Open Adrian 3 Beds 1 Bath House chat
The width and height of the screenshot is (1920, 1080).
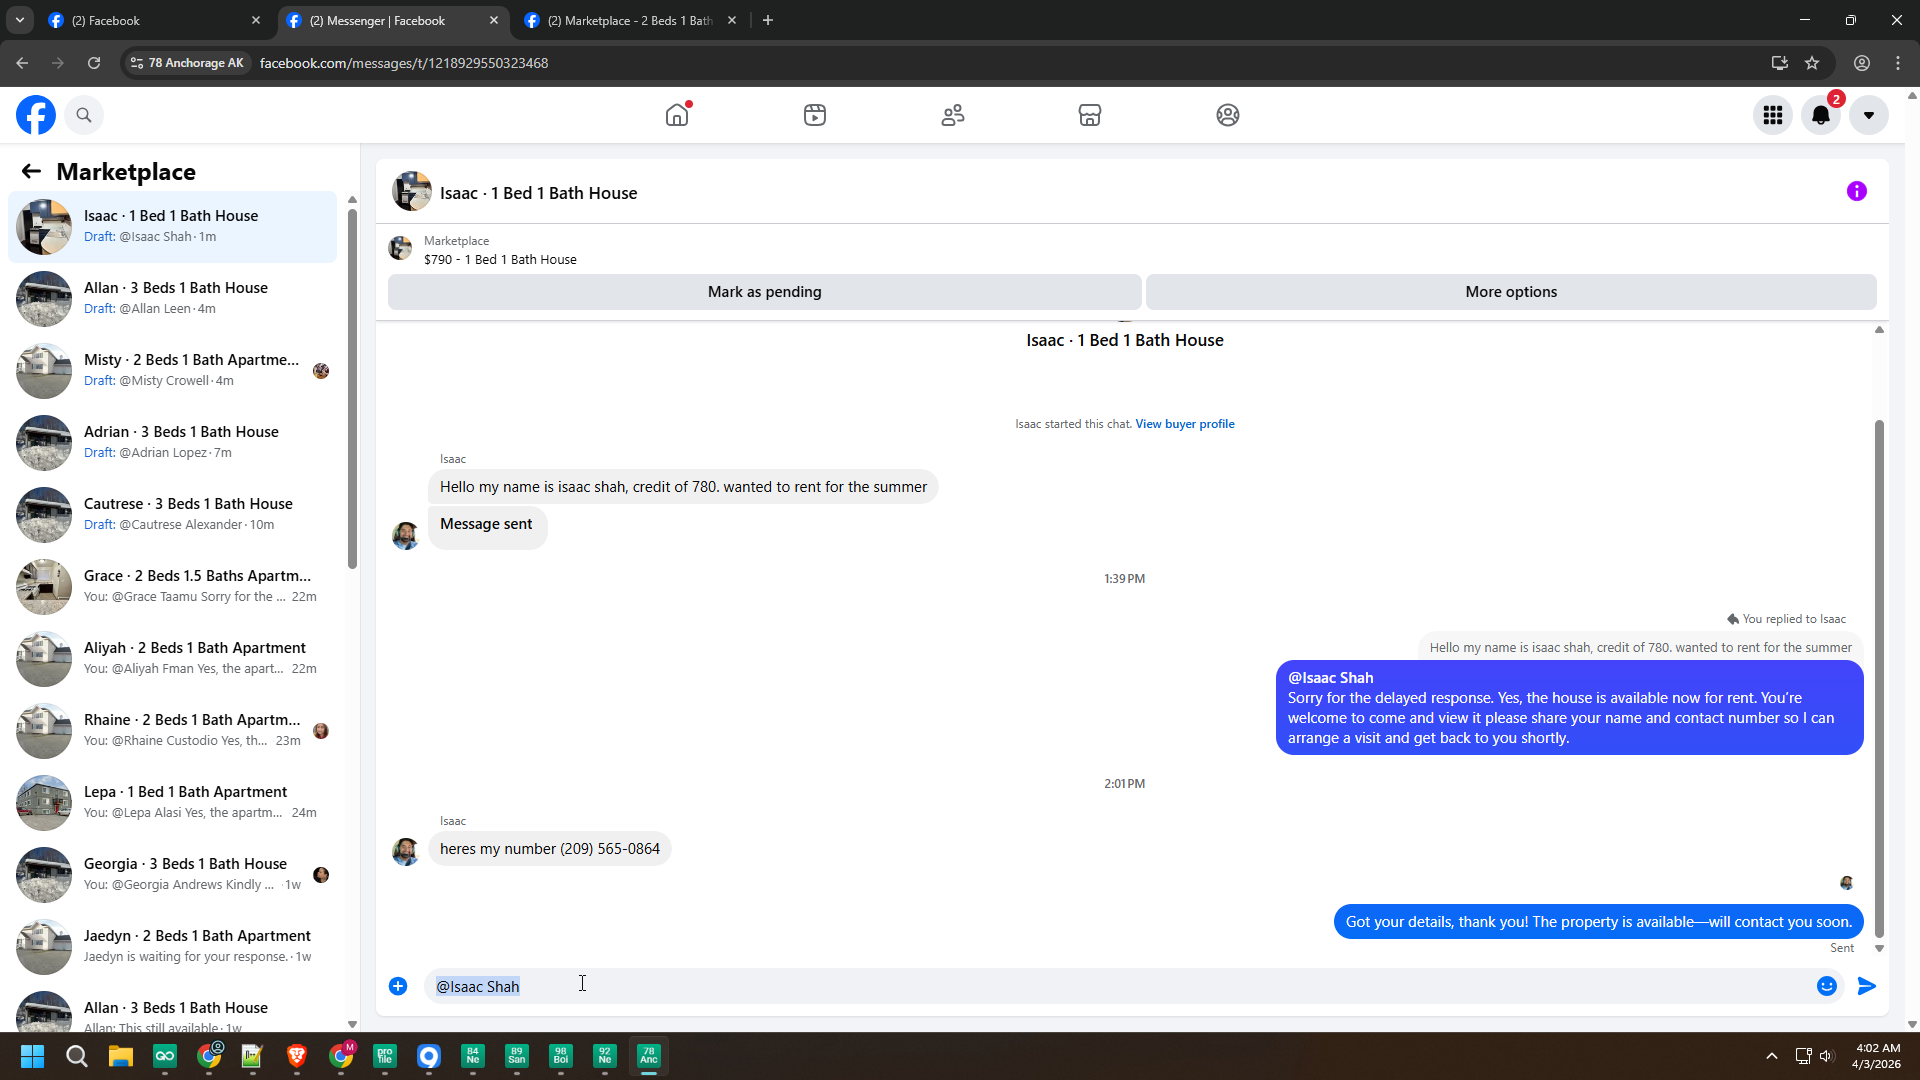coord(173,443)
